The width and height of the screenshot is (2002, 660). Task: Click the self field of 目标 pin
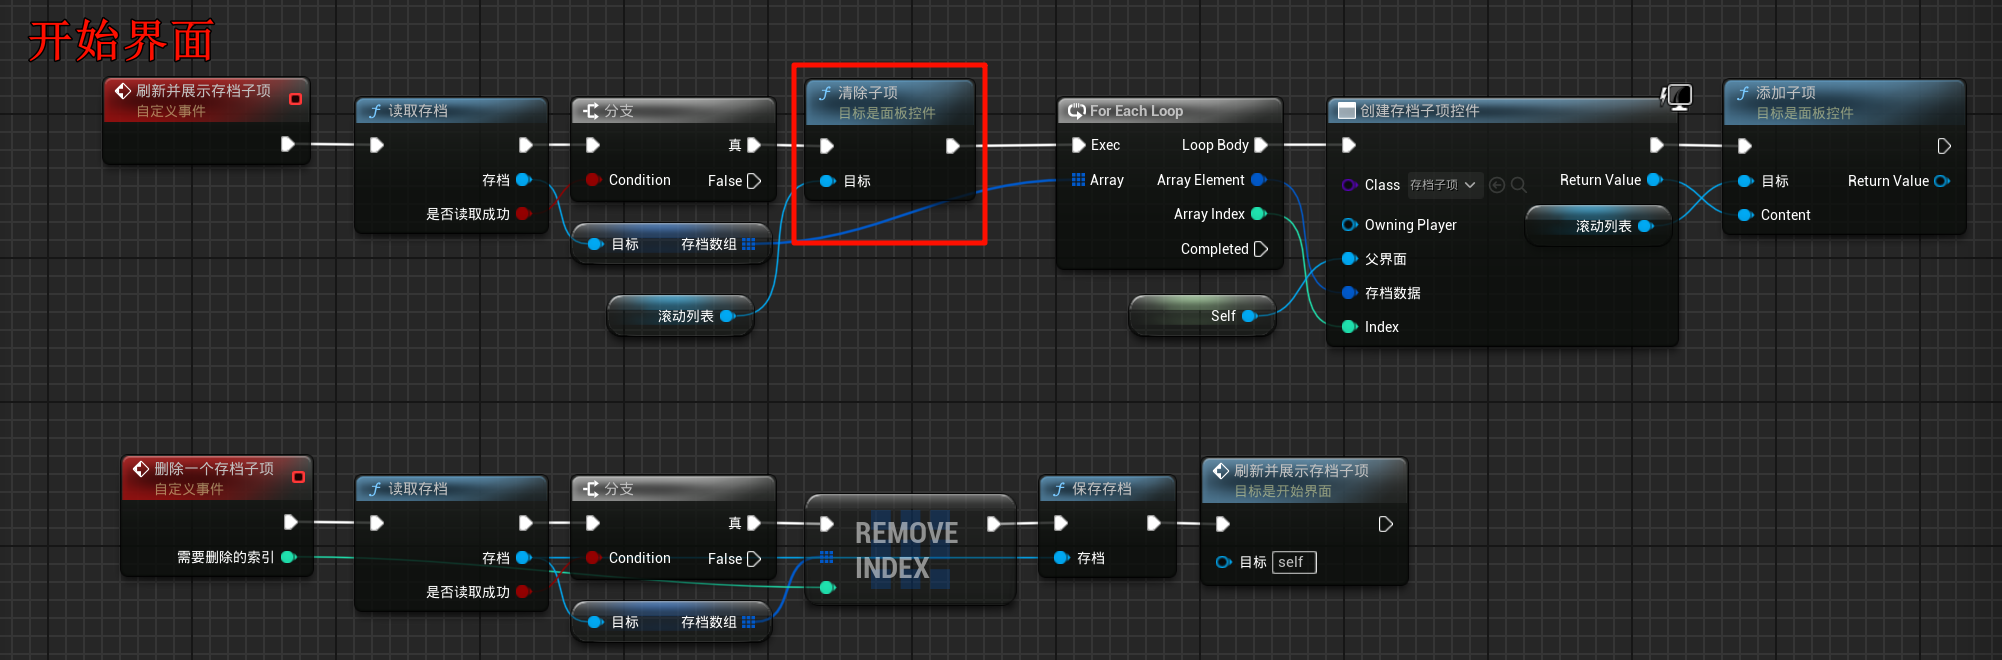click(1295, 562)
